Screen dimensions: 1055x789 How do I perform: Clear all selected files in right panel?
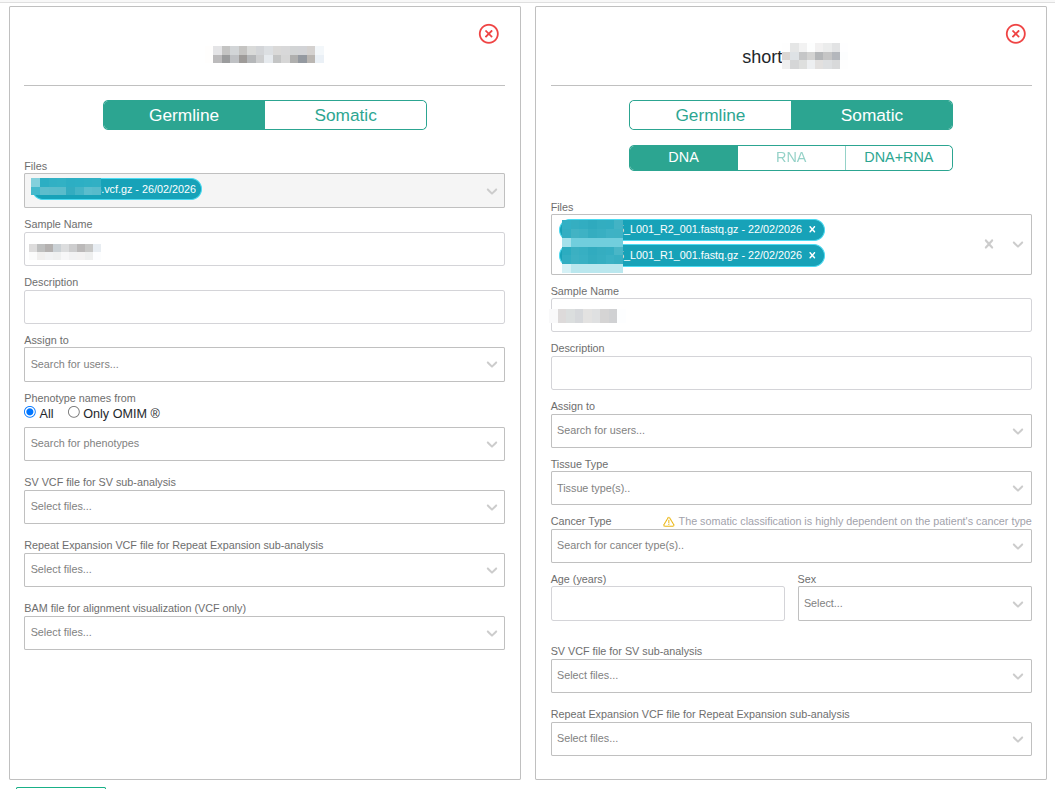click(988, 244)
